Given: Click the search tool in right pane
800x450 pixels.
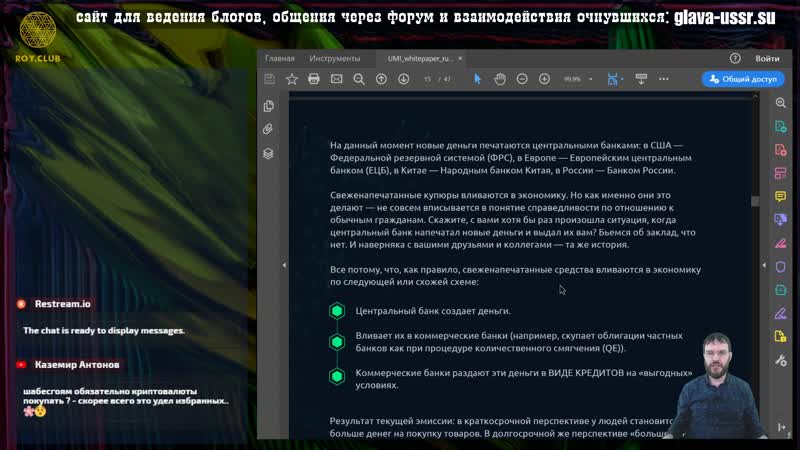Looking at the screenshot, I should [x=781, y=103].
